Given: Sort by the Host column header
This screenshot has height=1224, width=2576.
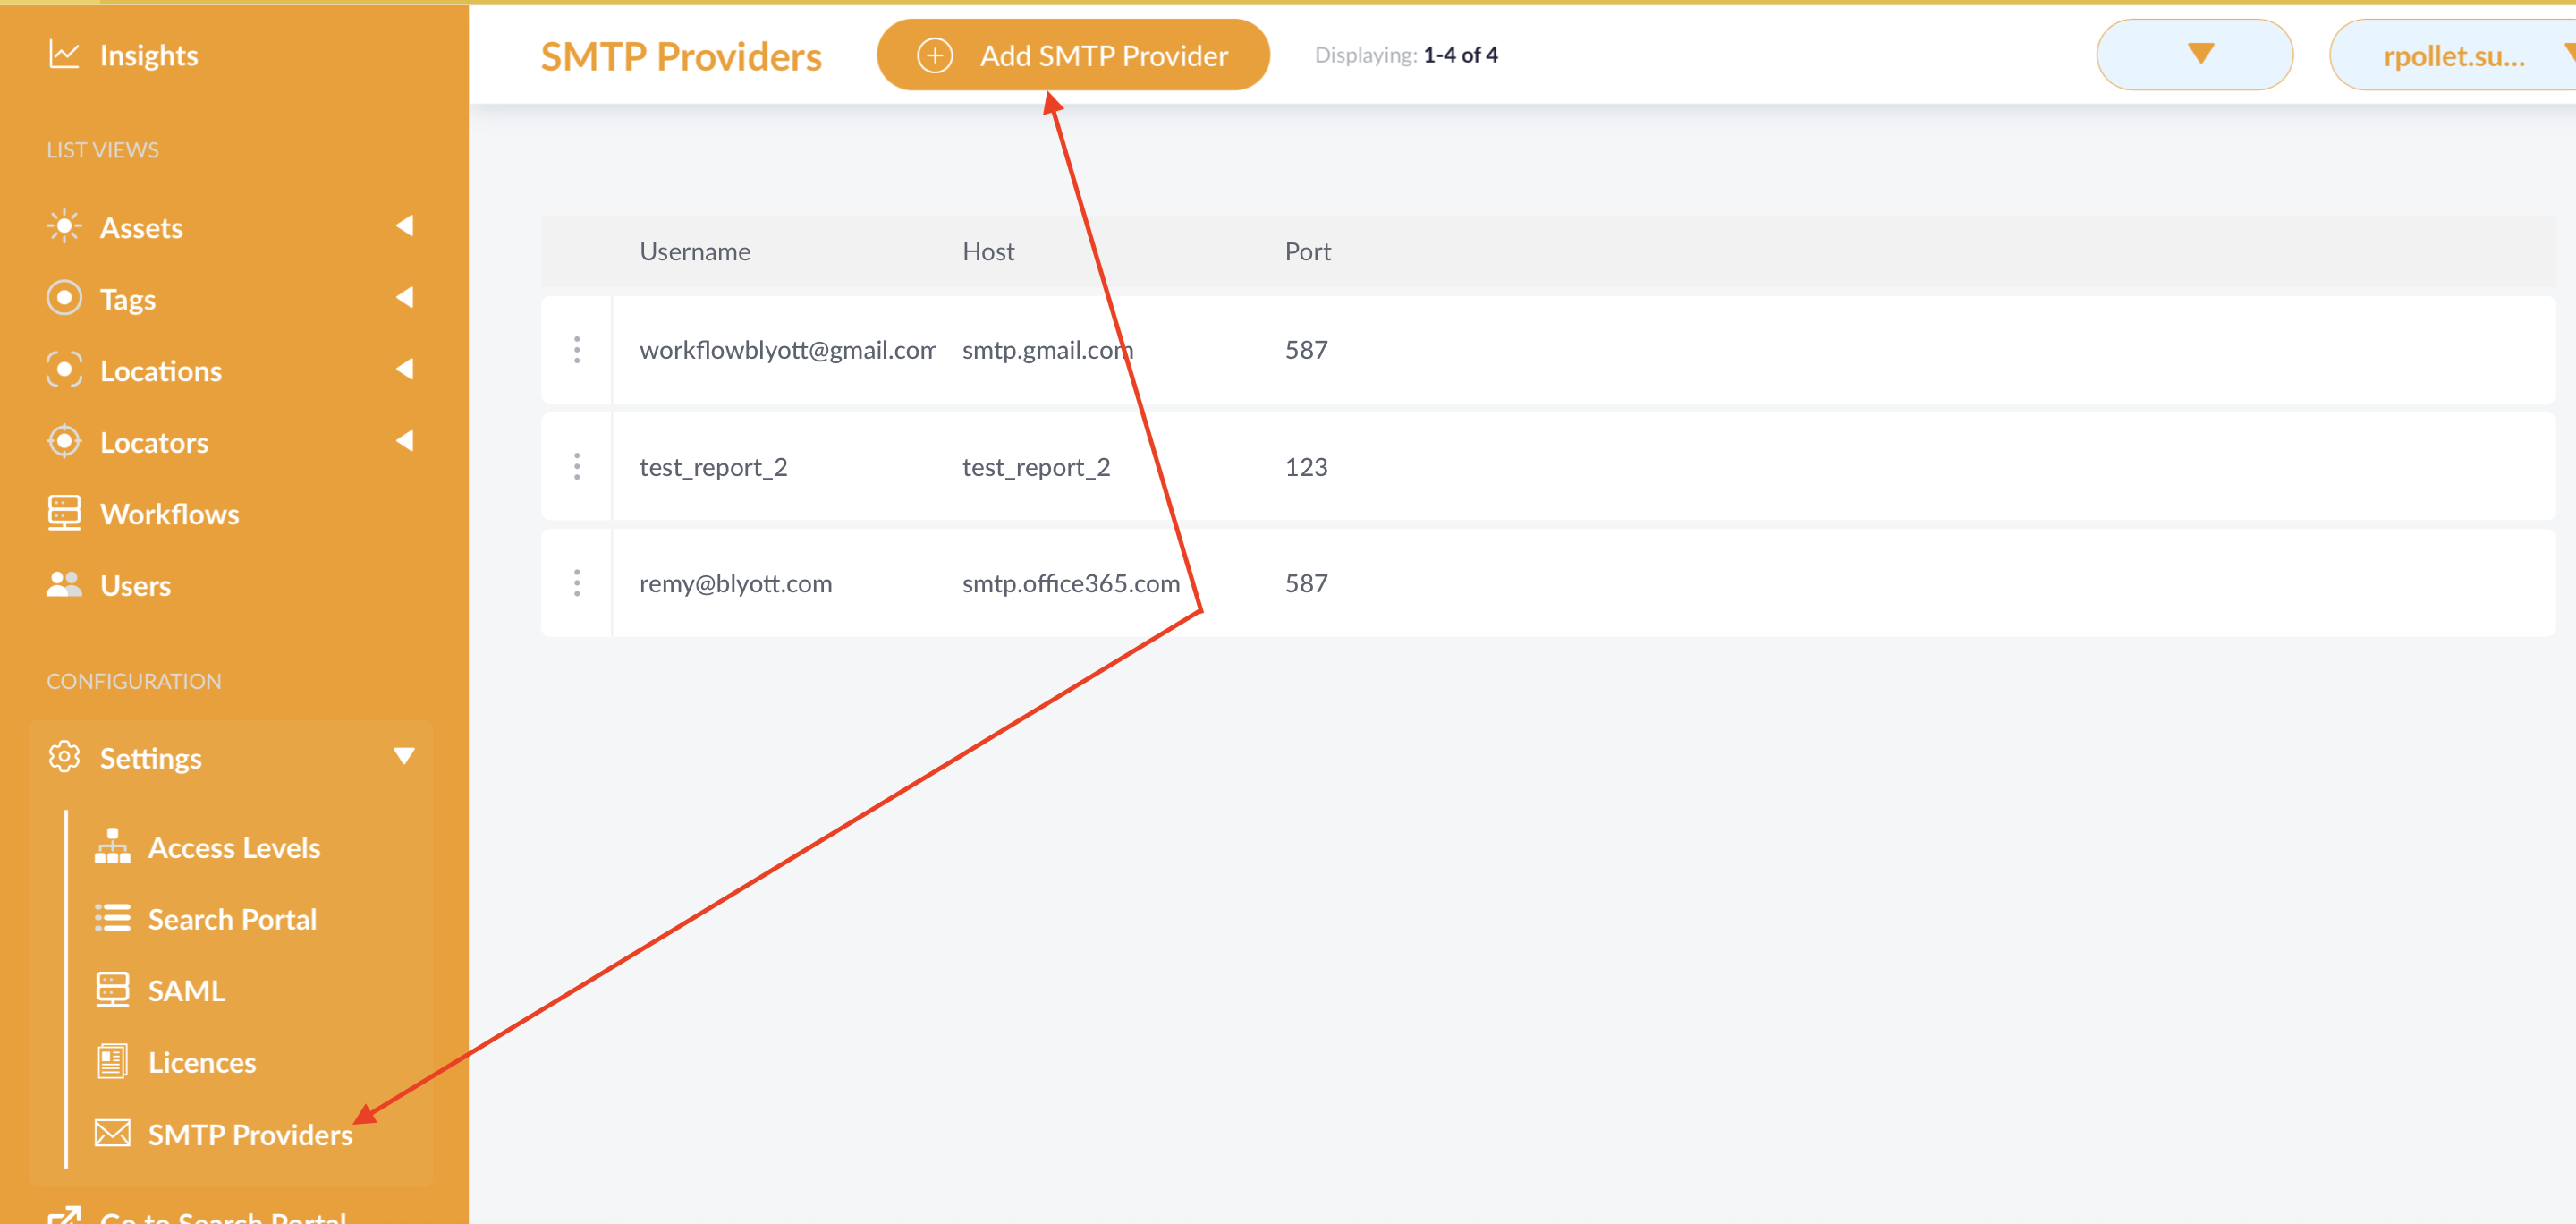Looking at the screenshot, I should click(988, 252).
